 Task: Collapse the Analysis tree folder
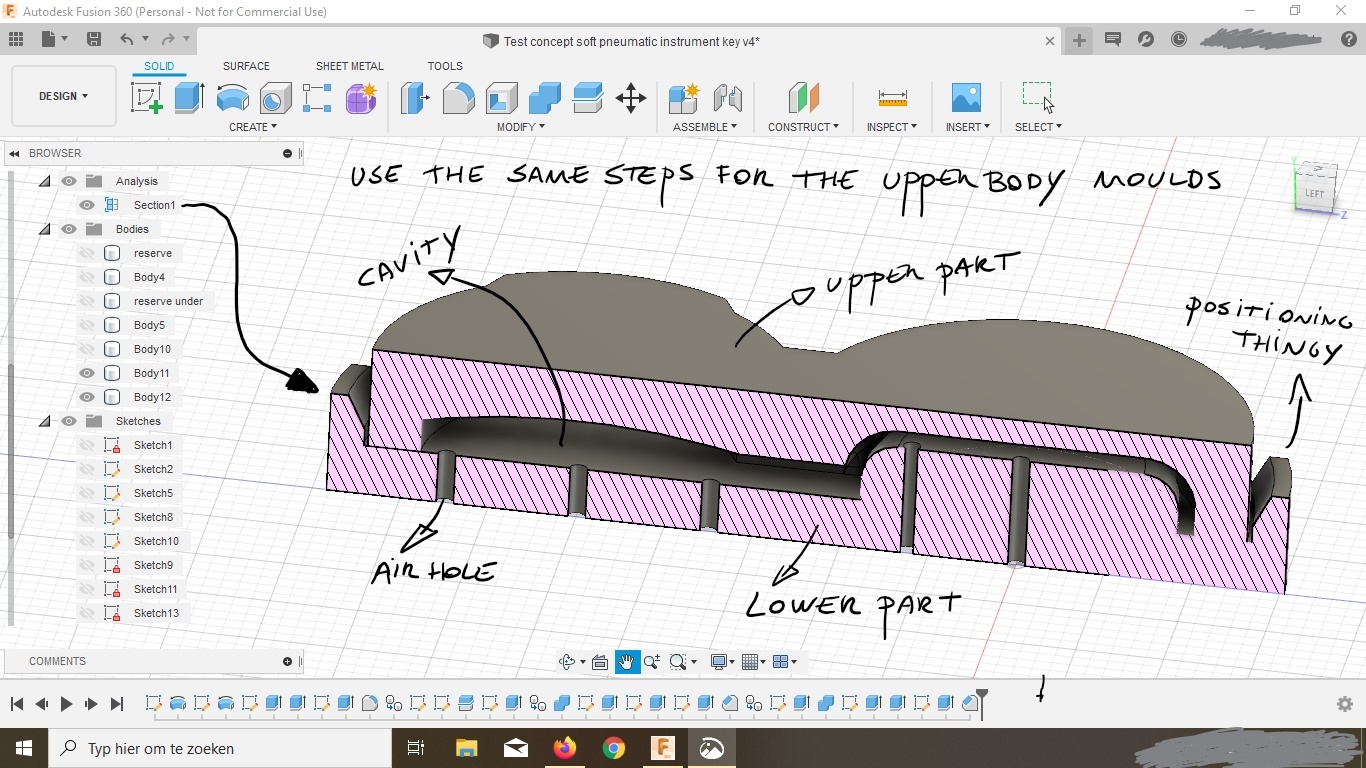tap(45, 181)
